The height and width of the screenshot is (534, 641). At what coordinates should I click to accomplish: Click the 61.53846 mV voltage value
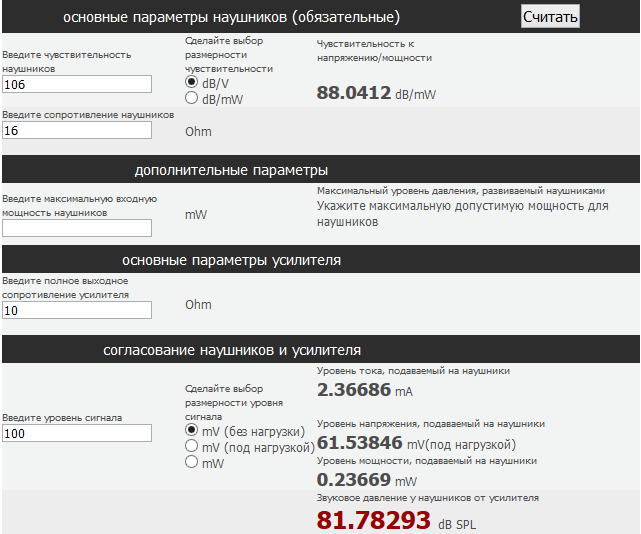click(416, 443)
